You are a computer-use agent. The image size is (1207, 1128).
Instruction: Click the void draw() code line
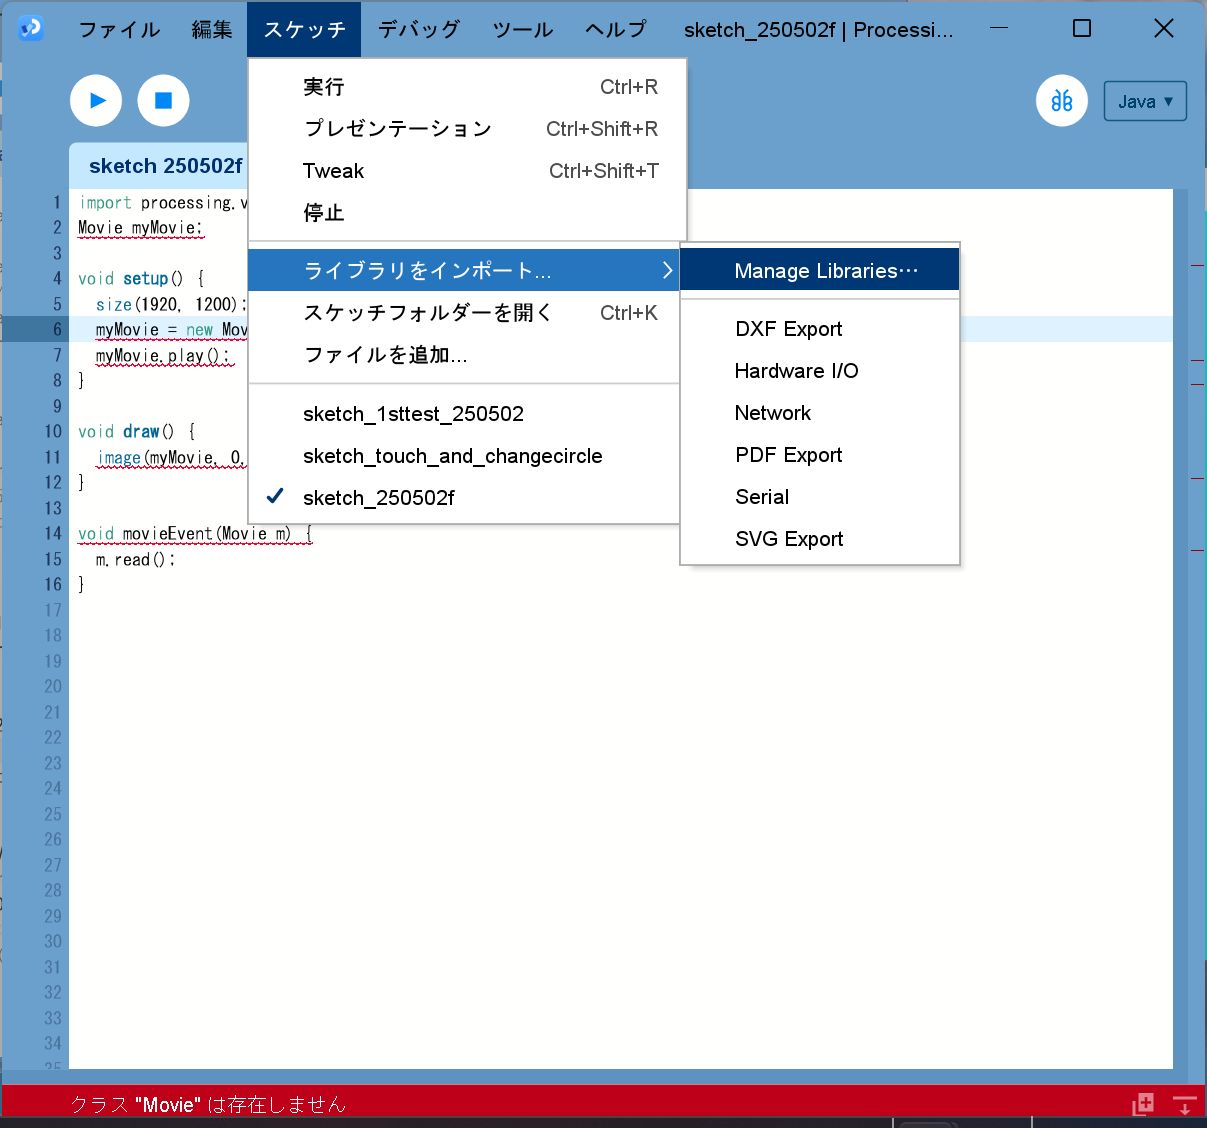tap(137, 432)
